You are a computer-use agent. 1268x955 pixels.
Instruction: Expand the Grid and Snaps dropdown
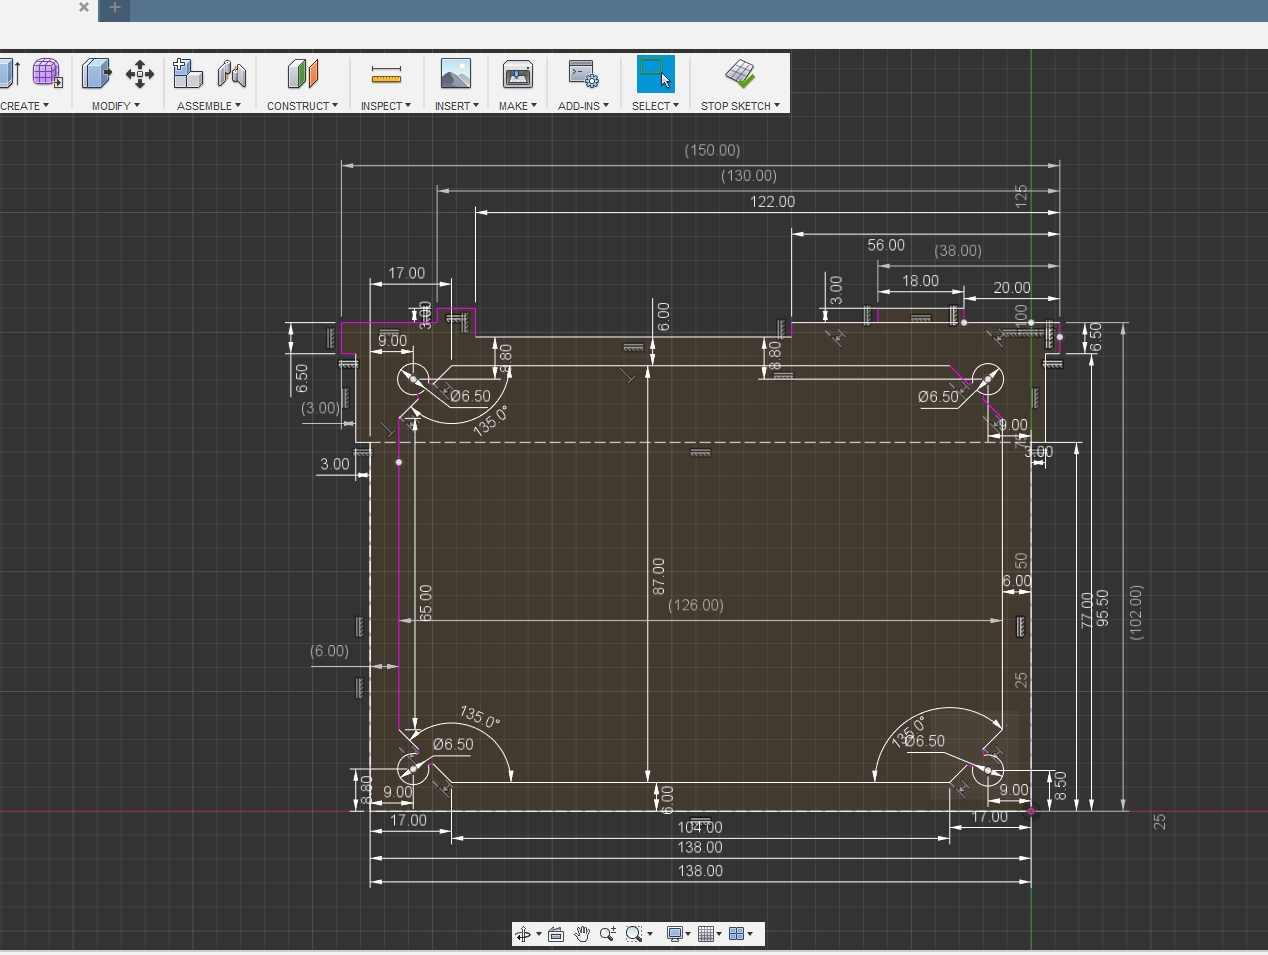pos(710,934)
